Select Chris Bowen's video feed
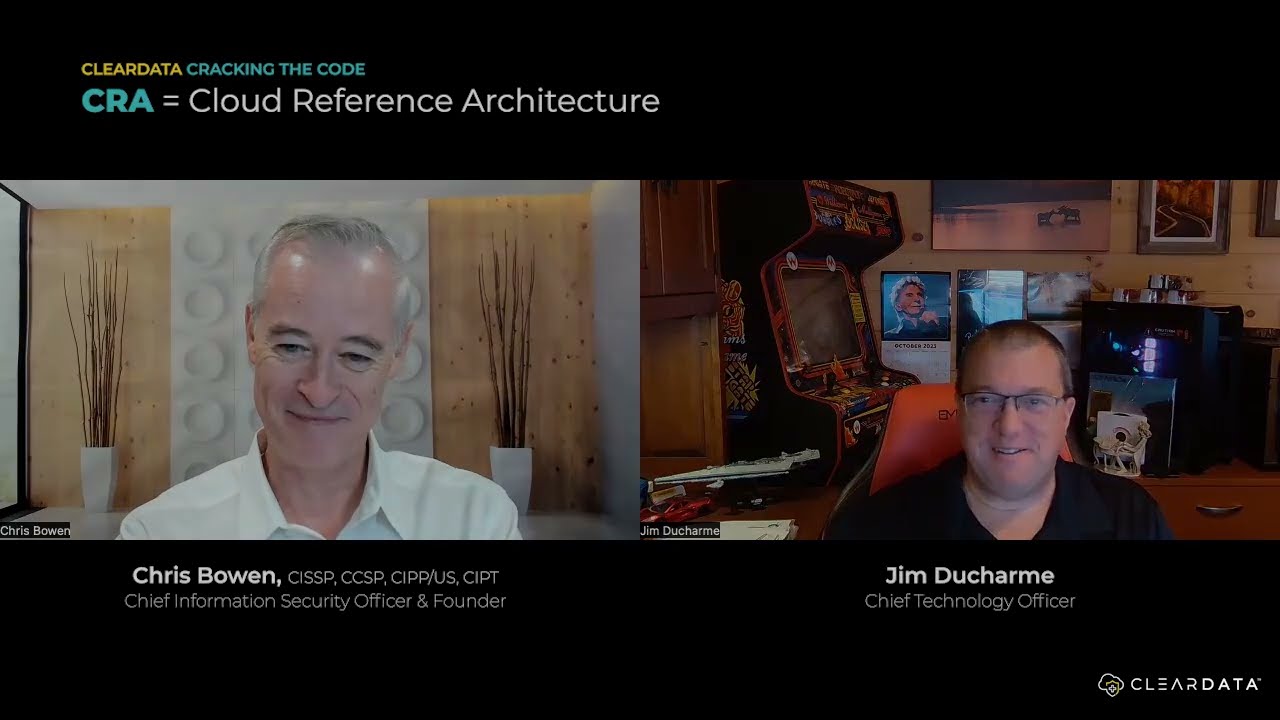The image size is (1280, 720). pyautogui.click(x=320, y=360)
